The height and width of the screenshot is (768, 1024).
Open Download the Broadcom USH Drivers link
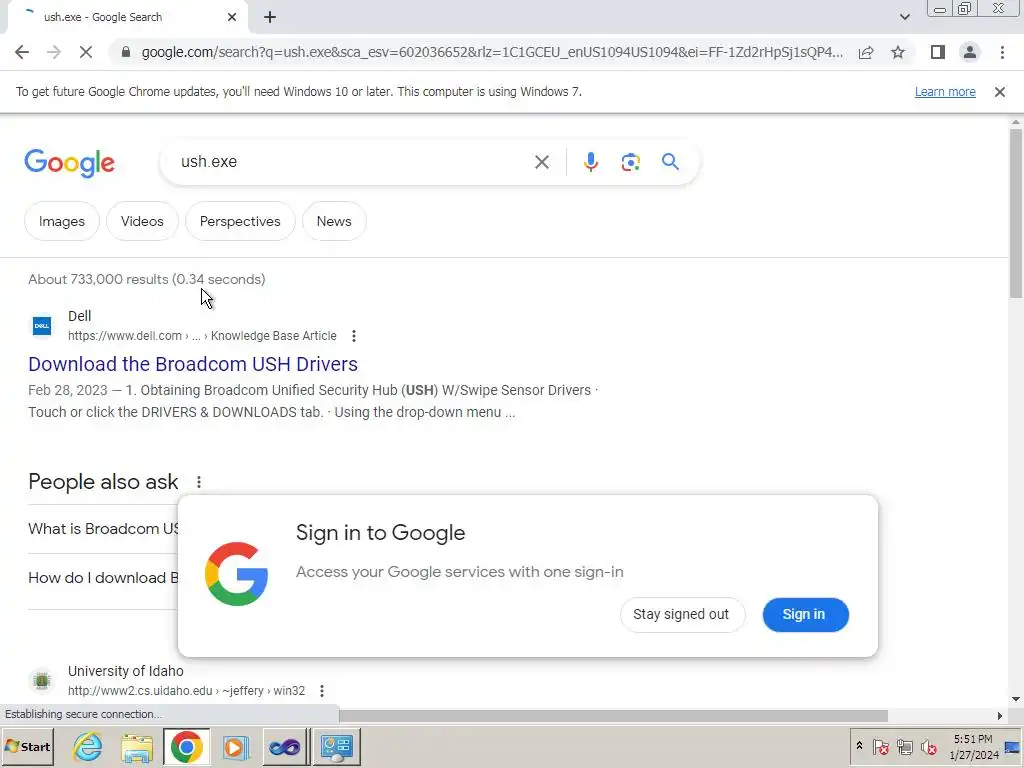pos(193,364)
